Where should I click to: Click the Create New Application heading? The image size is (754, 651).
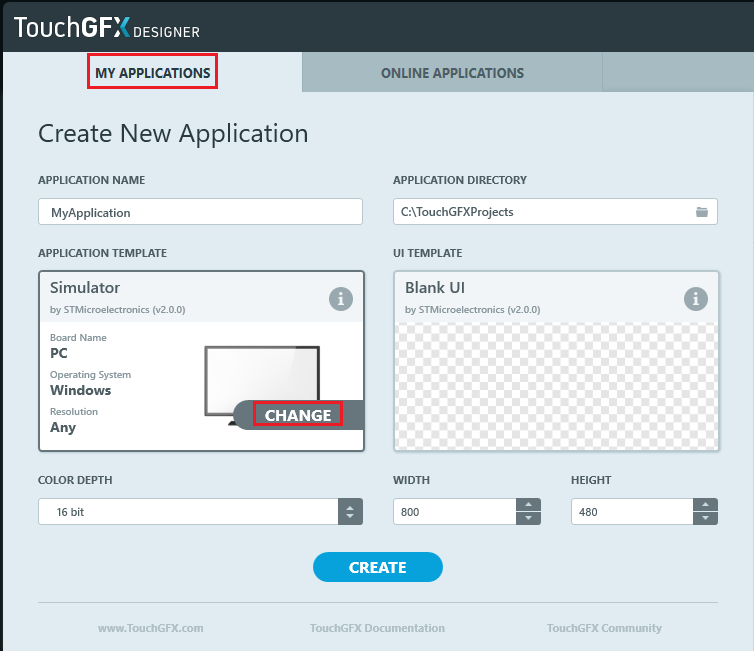173,133
